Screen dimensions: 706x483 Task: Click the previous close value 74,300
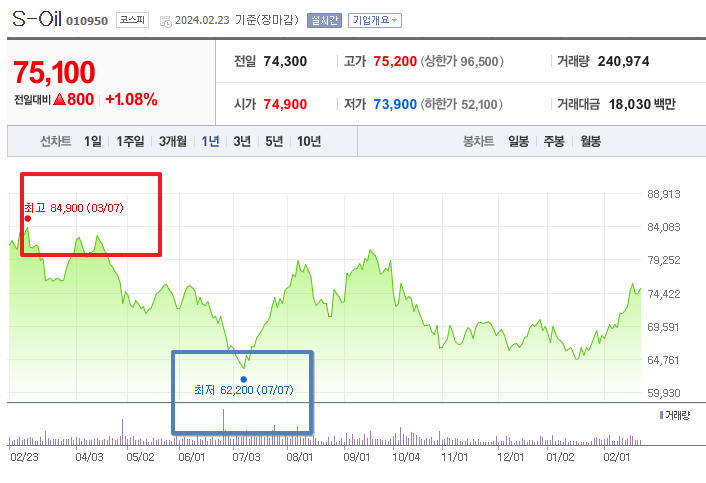tap(285, 61)
